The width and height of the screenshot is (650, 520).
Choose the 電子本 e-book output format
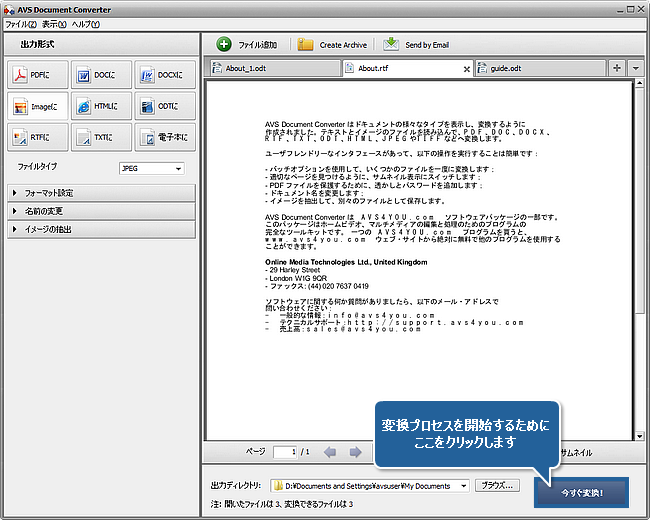165,137
